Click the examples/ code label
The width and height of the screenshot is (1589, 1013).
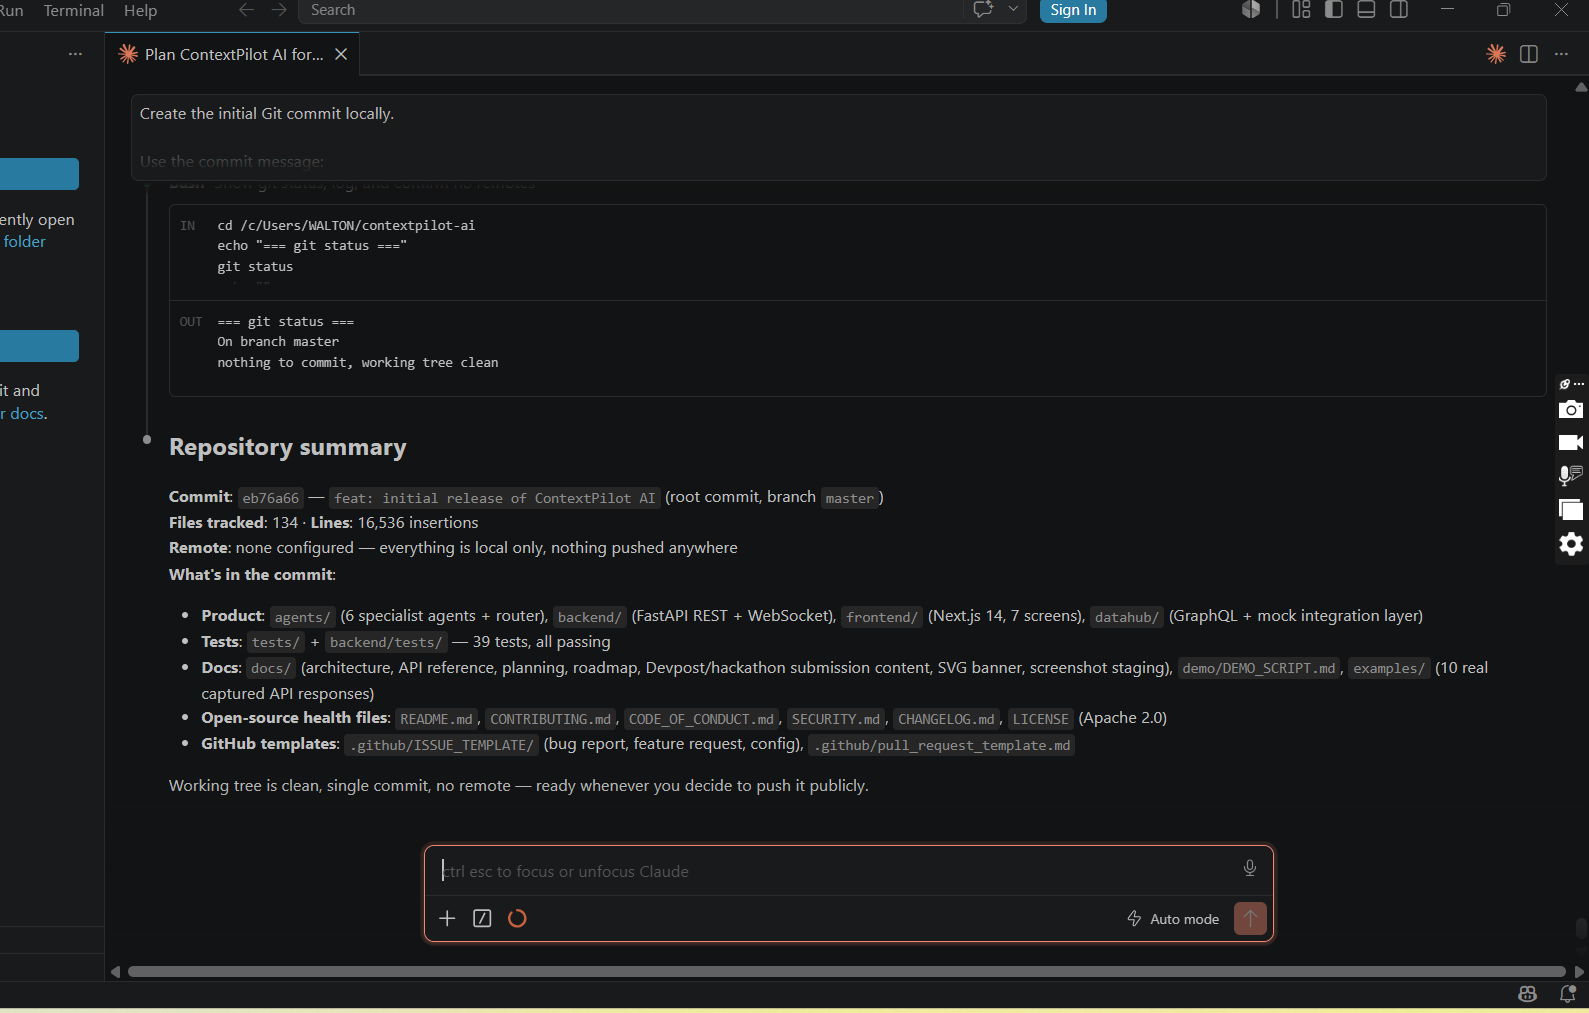click(1389, 668)
